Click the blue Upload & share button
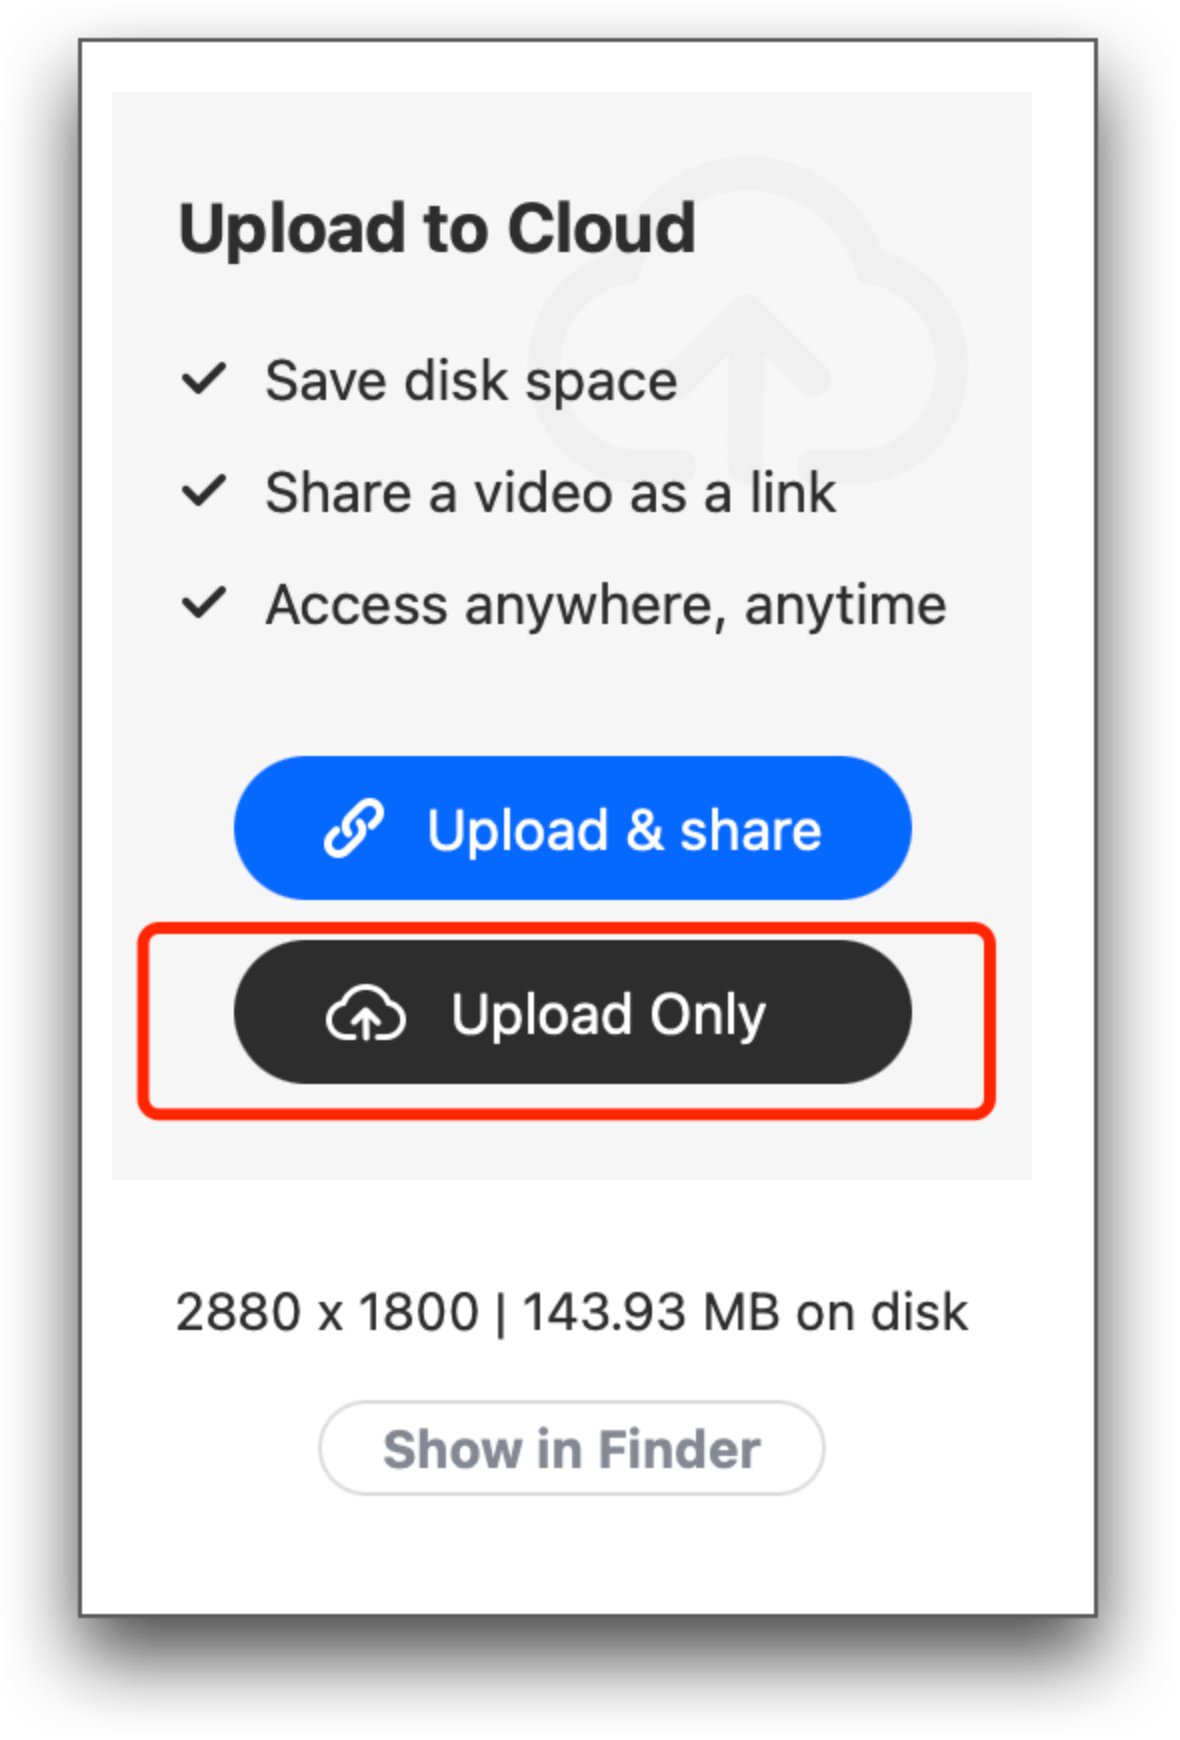This screenshot has width=1180, height=1740. pyautogui.click(x=572, y=828)
